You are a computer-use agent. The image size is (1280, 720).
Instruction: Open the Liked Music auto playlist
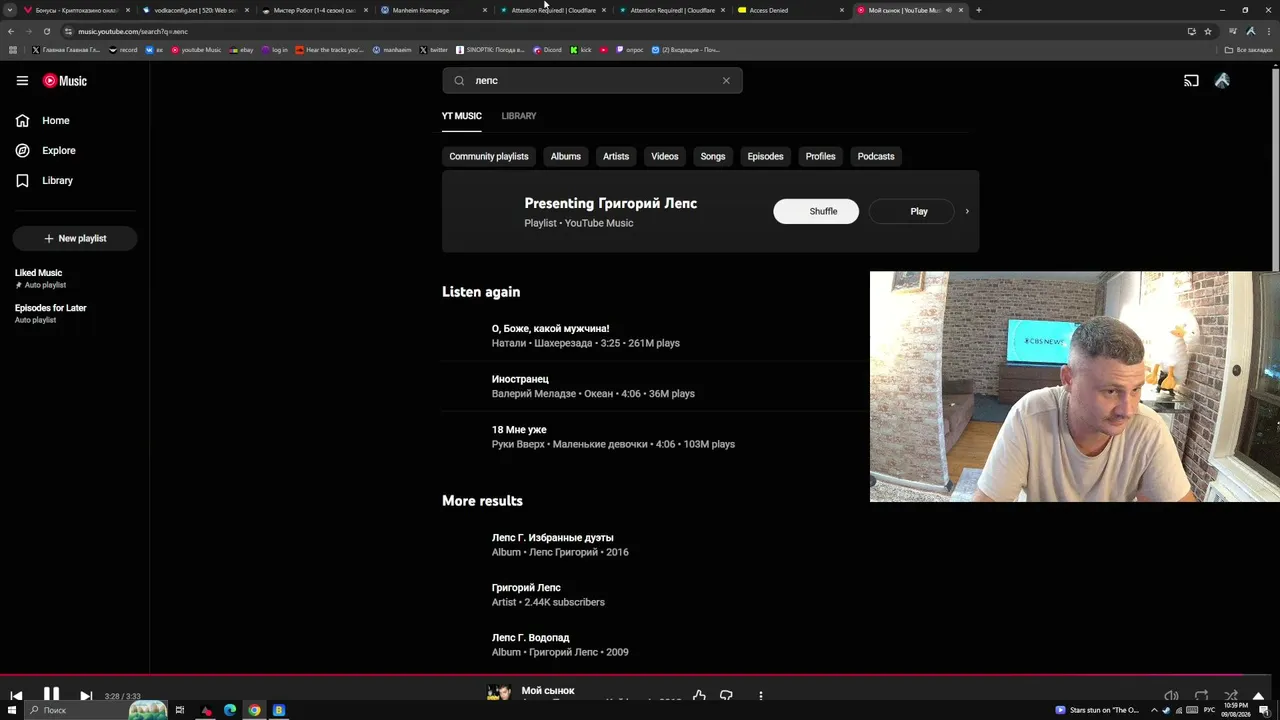click(39, 278)
